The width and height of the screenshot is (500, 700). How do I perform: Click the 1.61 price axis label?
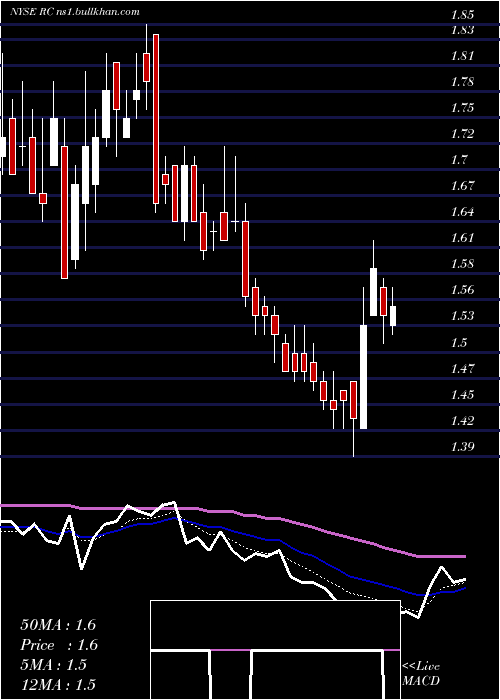tap(462, 238)
